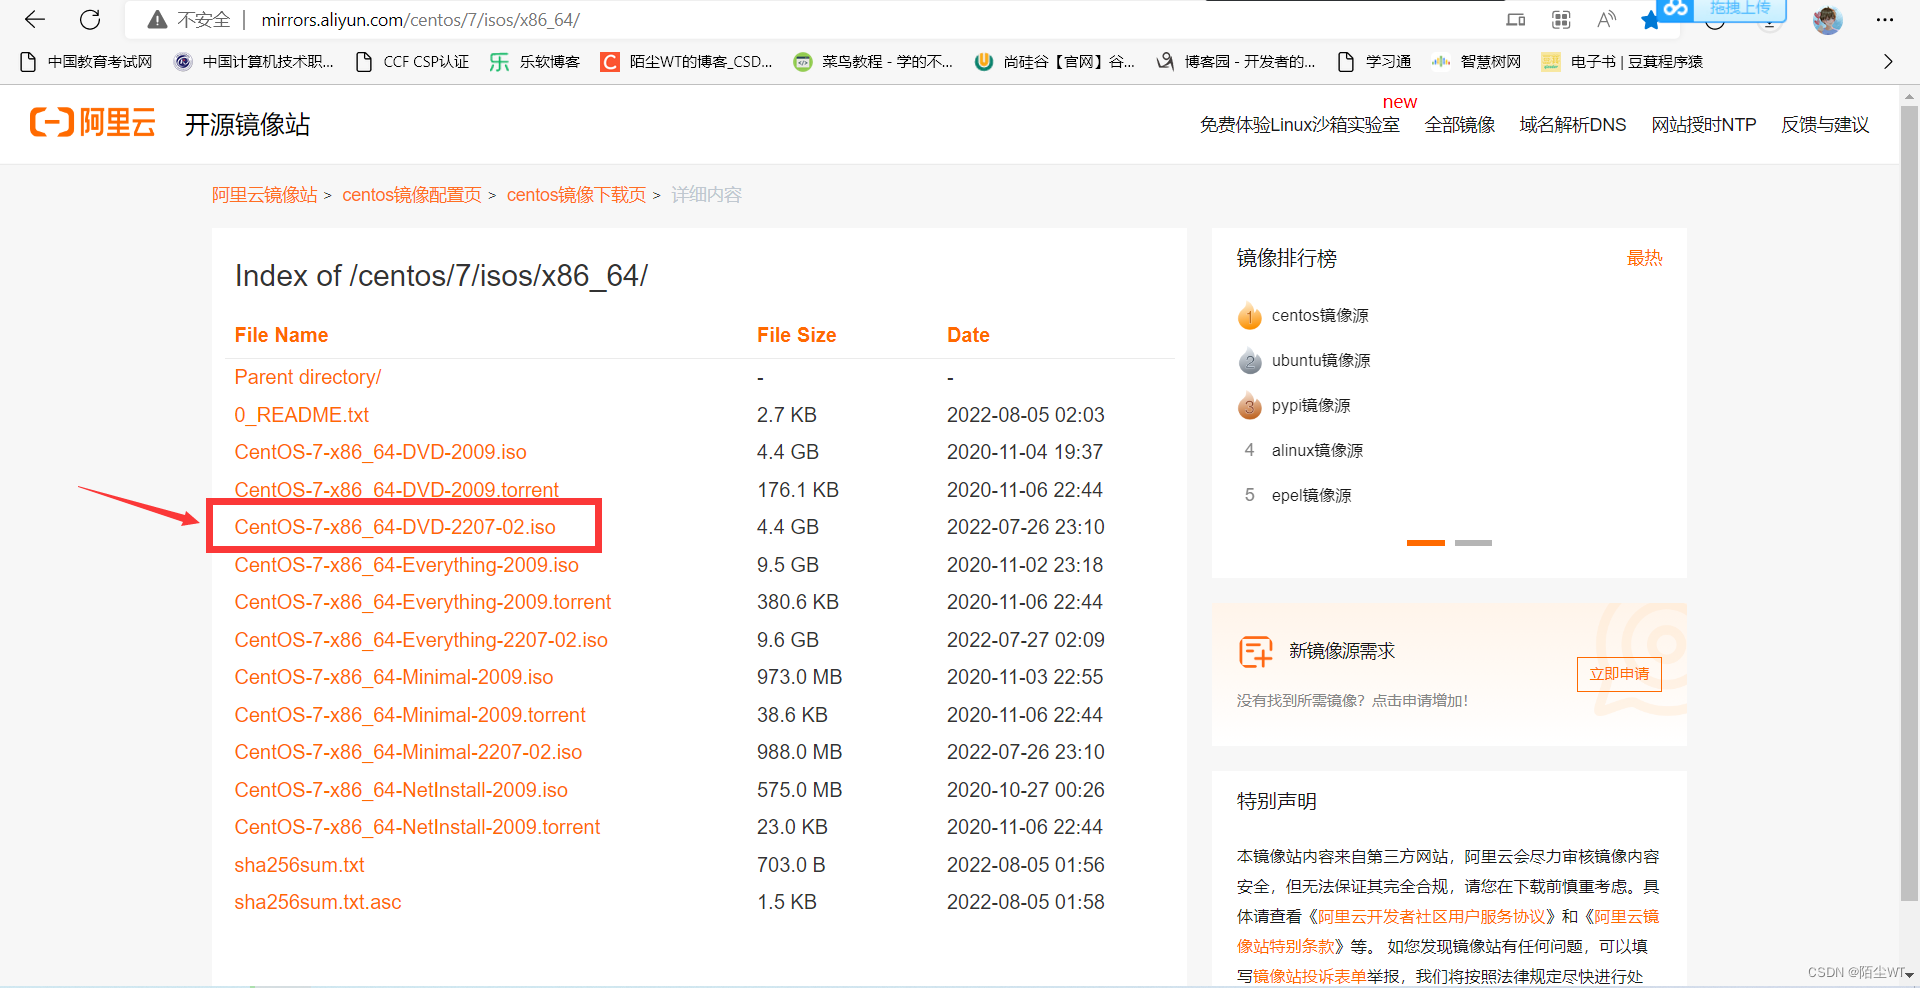The width and height of the screenshot is (1920, 988).
Task: Click the 阿里云 logo
Action: click(x=92, y=123)
